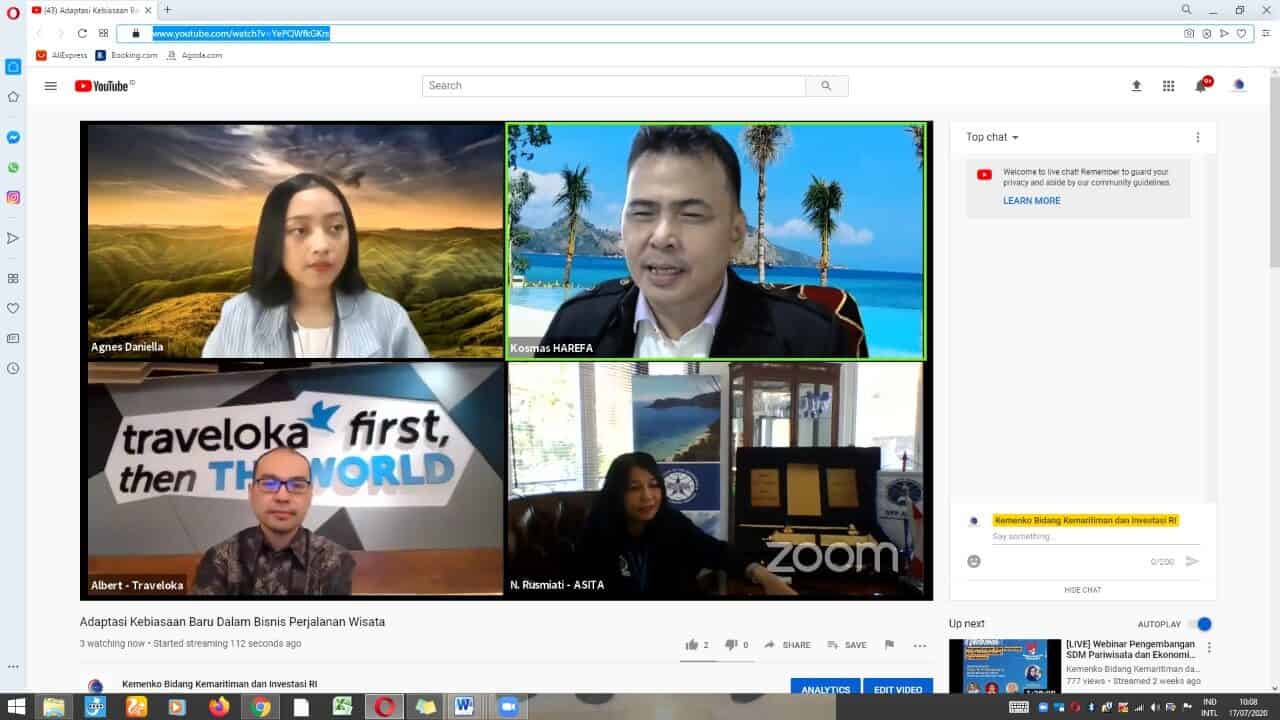Click the ANALYTICS button
Viewport: 1280px width, 720px height.
825,687
